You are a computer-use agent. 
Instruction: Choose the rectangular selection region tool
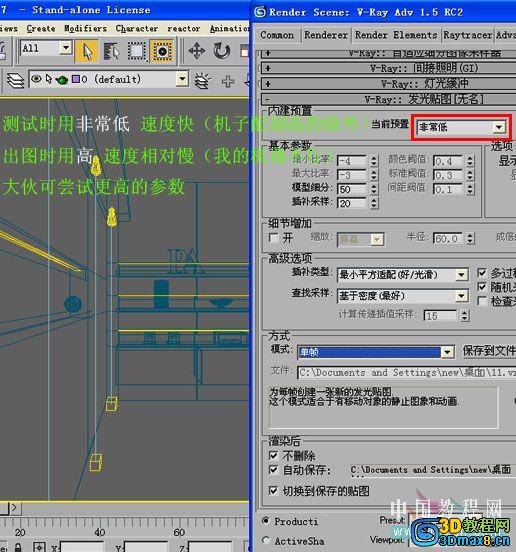click(137, 51)
